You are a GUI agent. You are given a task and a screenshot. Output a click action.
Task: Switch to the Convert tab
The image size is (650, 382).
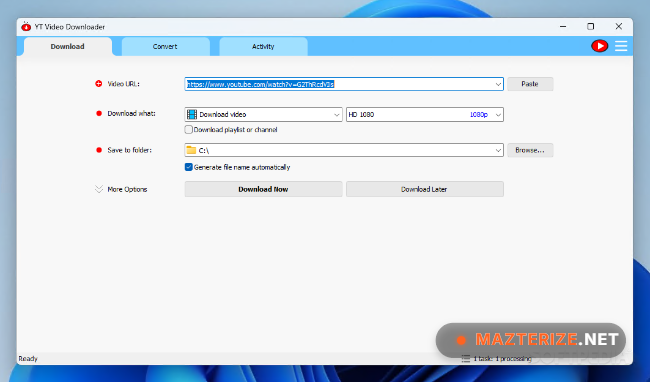[165, 46]
